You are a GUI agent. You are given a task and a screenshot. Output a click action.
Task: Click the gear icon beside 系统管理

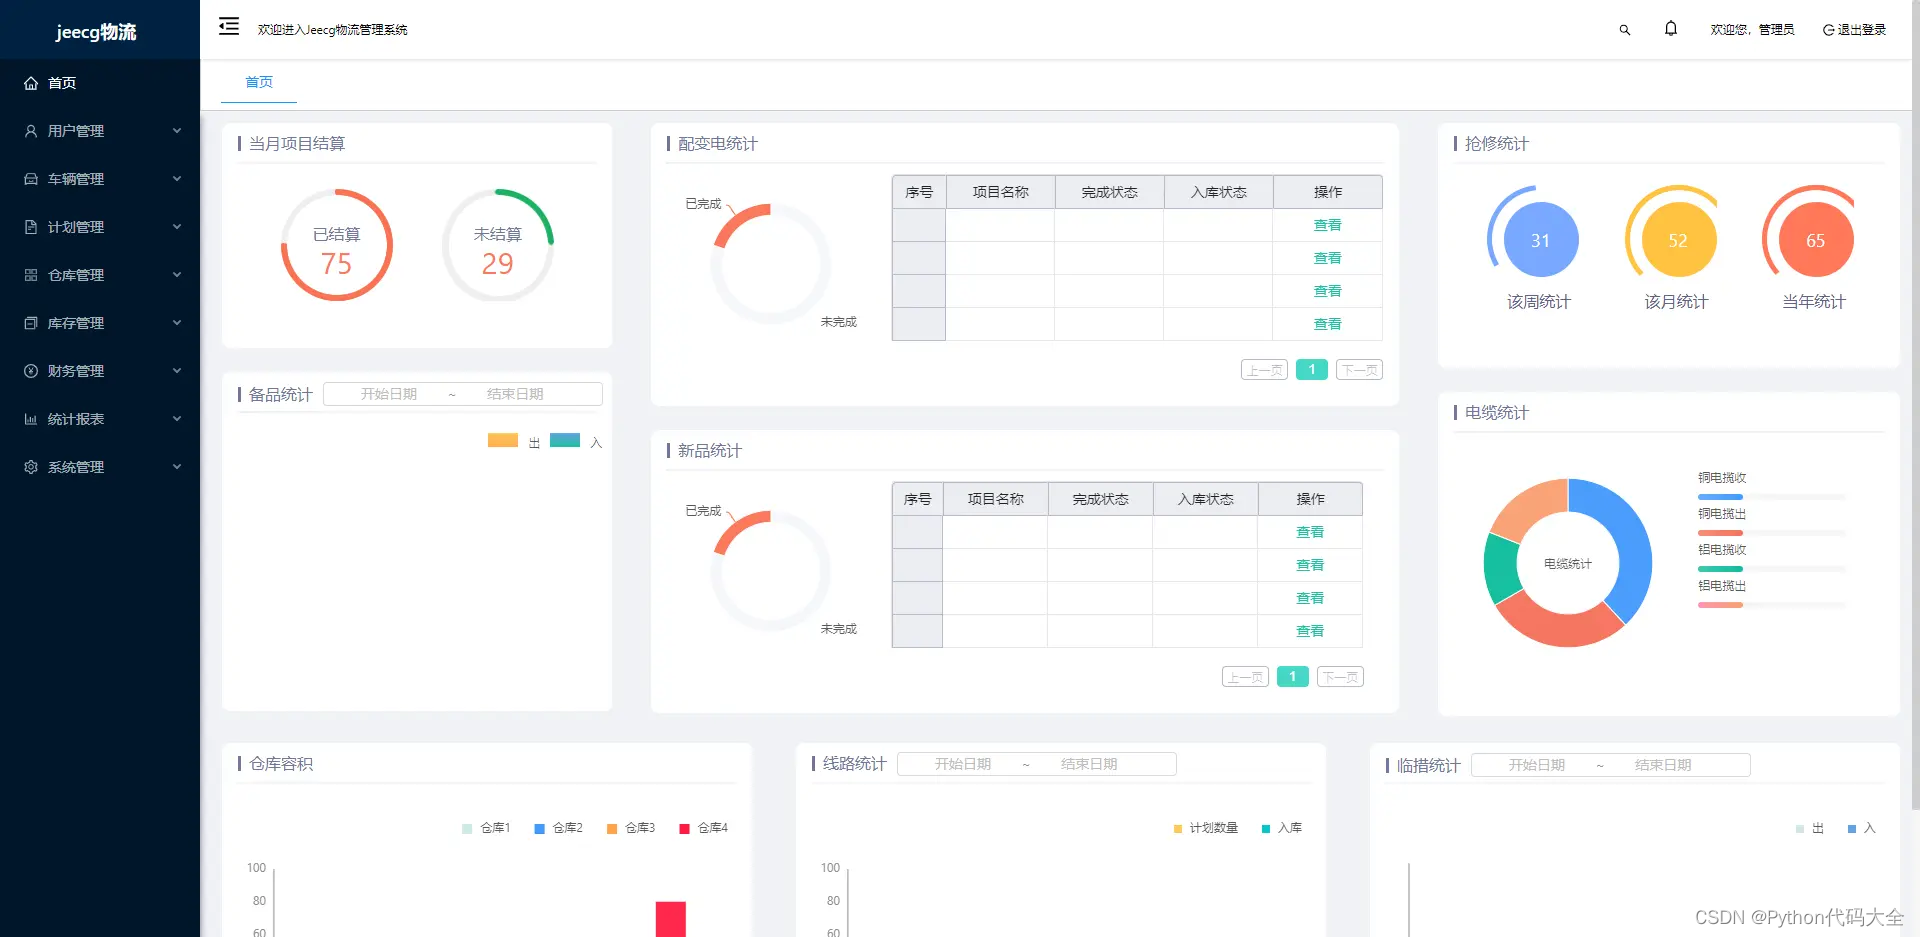31,467
